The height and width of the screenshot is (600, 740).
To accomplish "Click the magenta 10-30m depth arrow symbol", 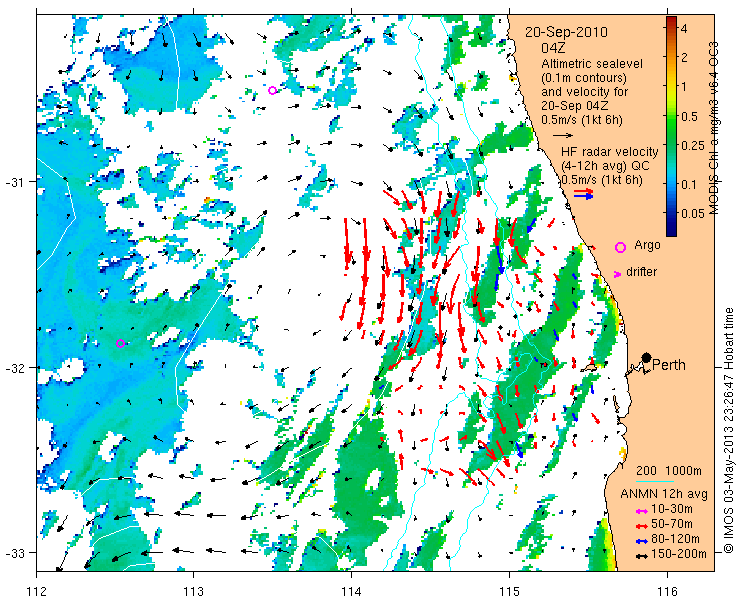I will pyautogui.click(x=641, y=511).
